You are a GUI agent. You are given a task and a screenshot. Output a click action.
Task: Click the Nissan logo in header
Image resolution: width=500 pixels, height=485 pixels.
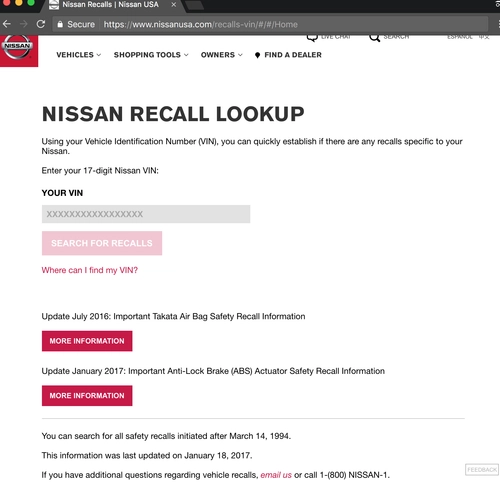tap(17, 47)
